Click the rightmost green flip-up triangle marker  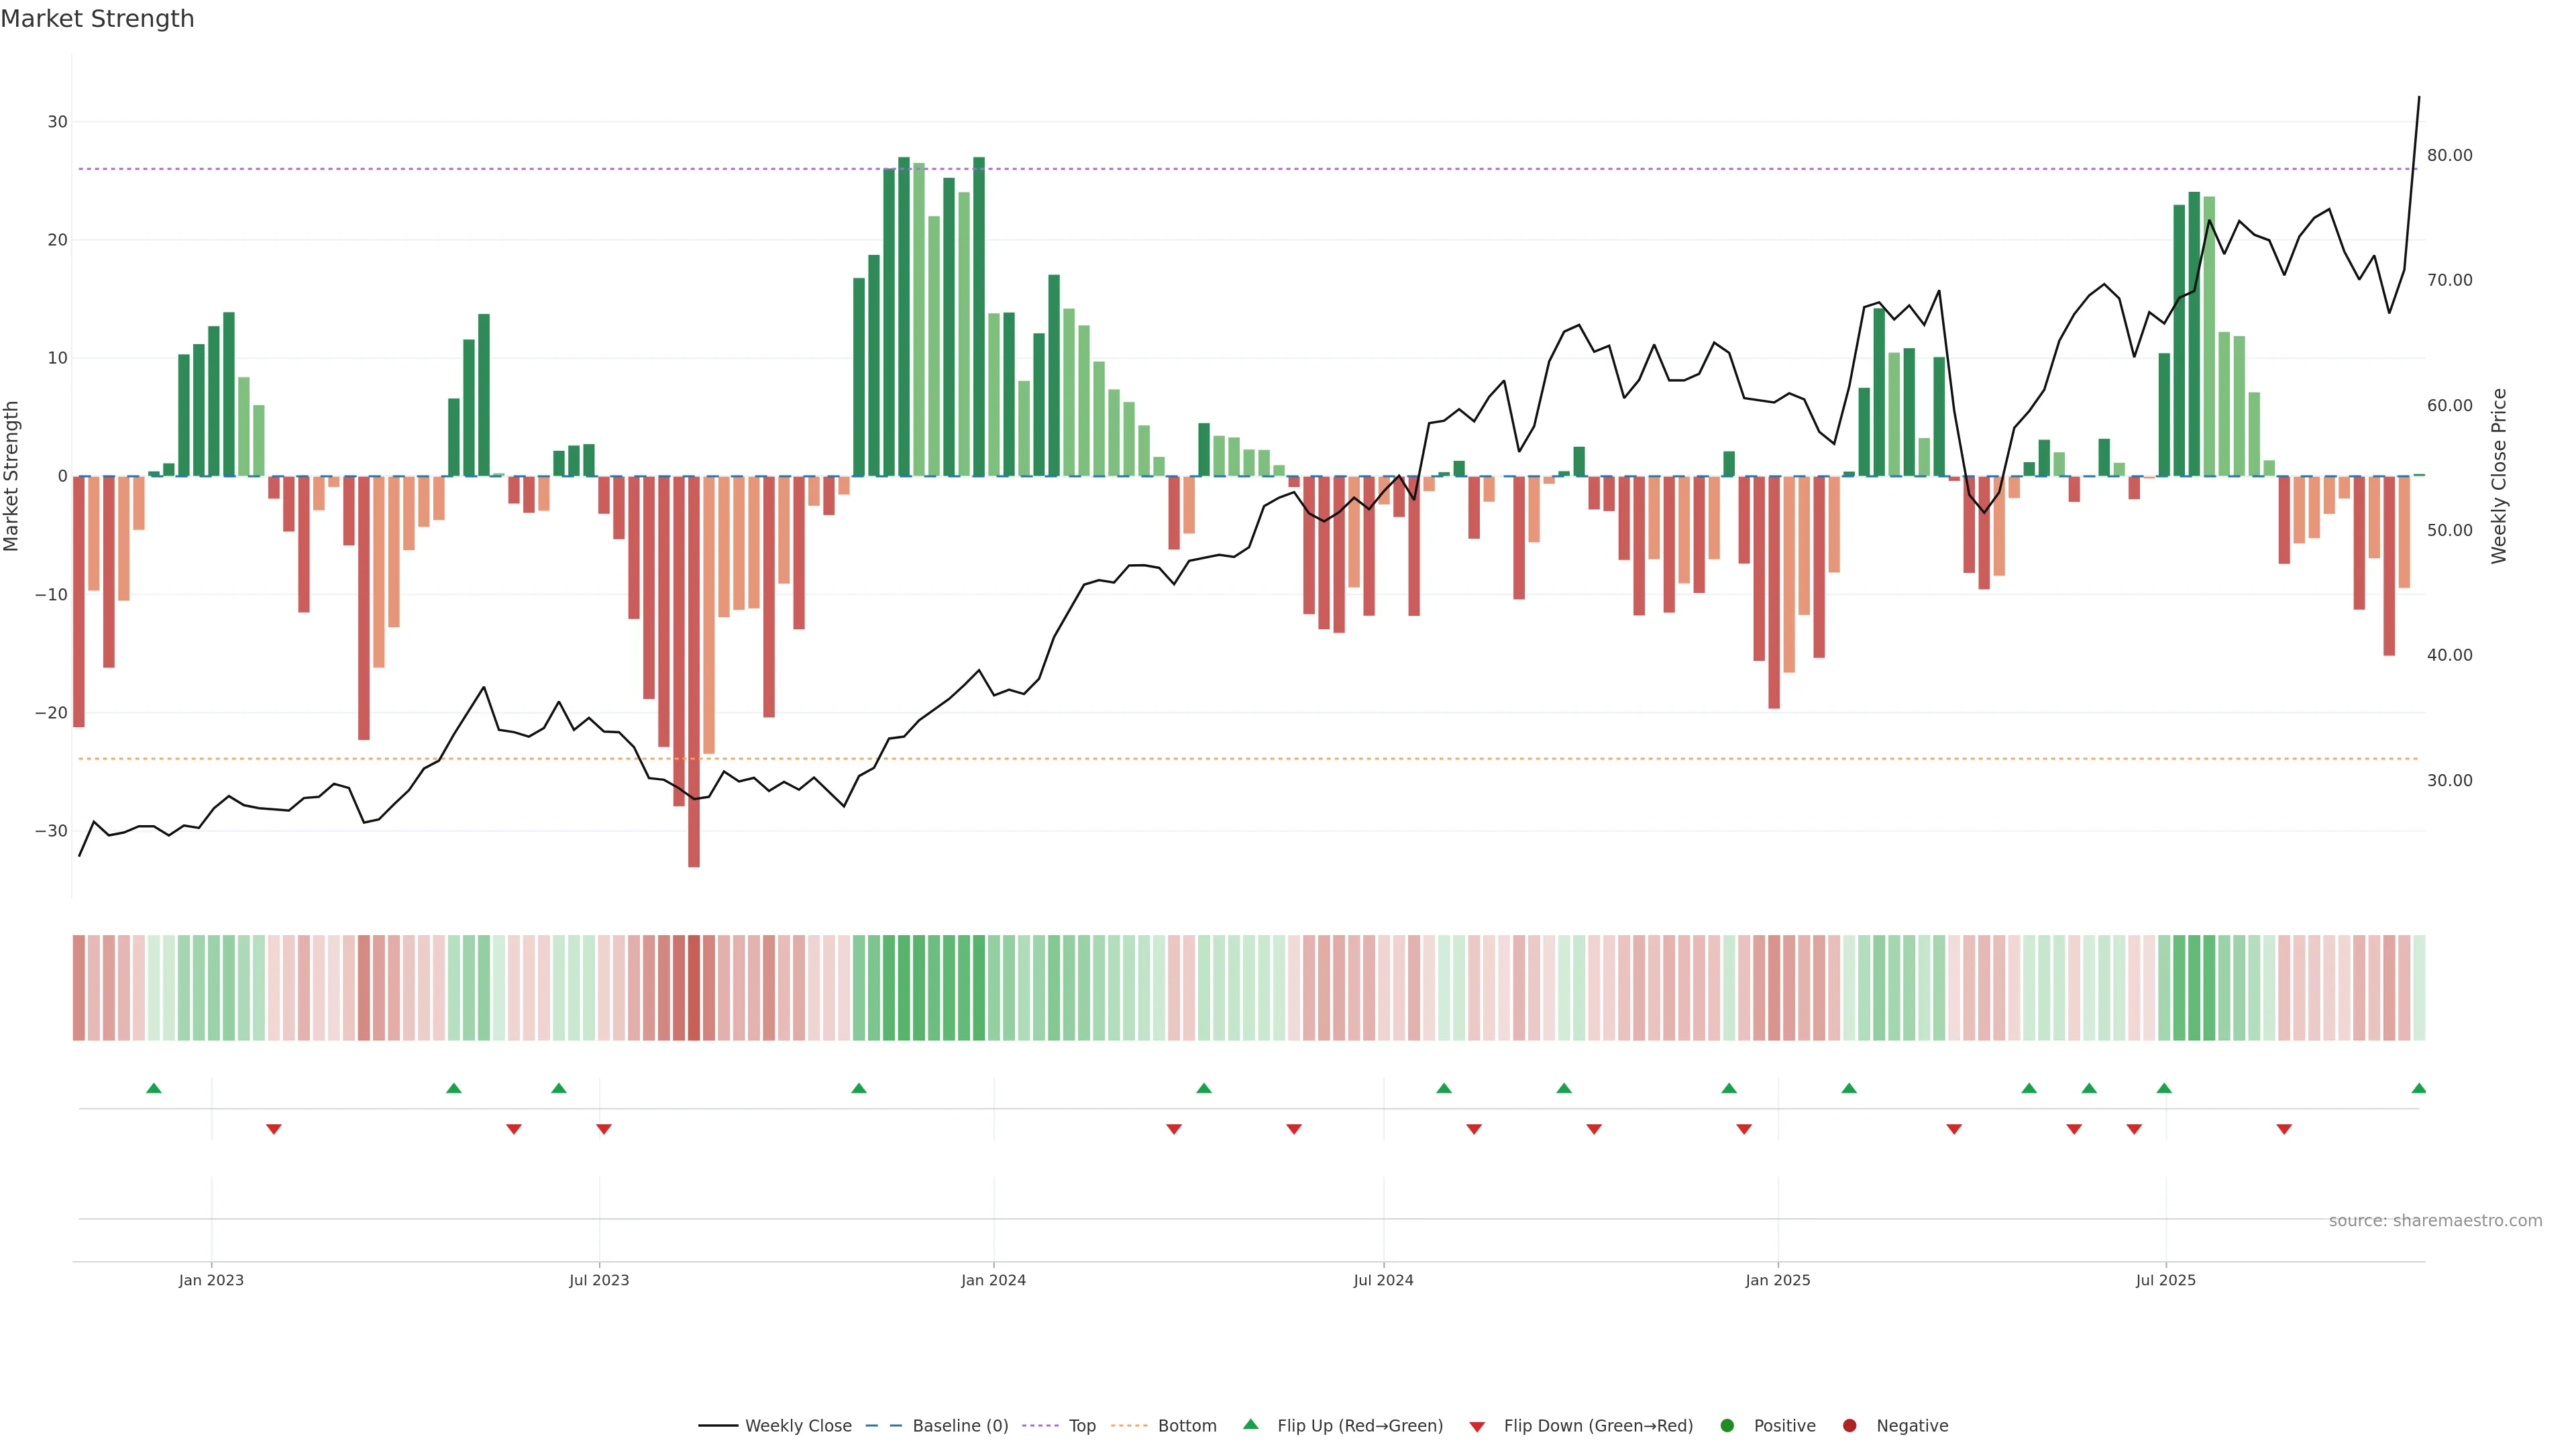[x=2418, y=1088]
